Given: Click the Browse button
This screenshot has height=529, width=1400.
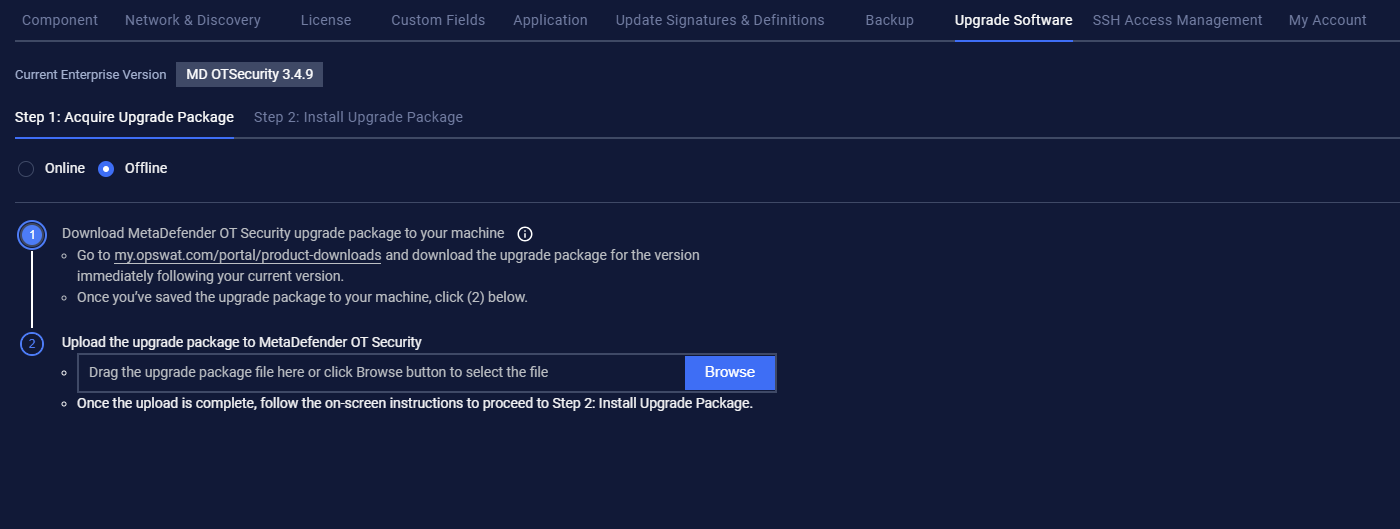Looking at the screenshot, I should tap(730, 372).
